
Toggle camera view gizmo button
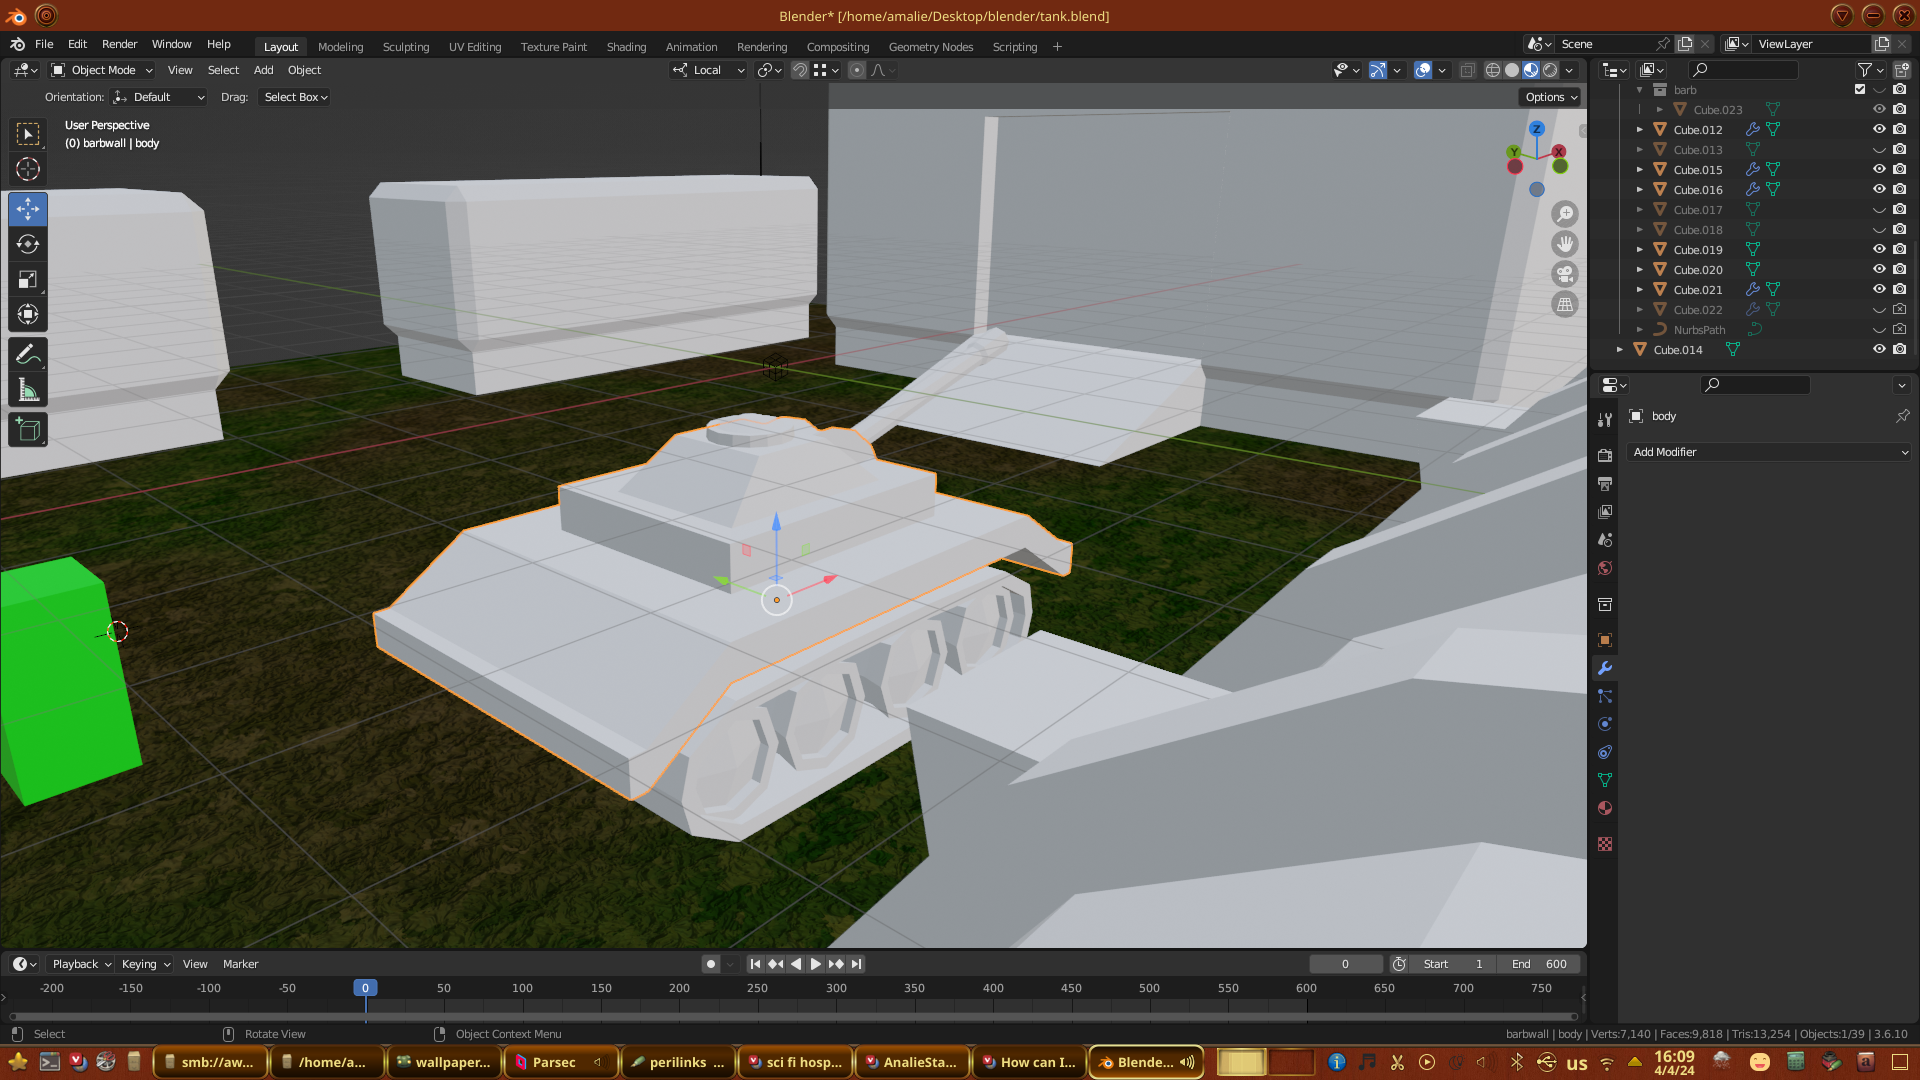tap(1565, 274)
